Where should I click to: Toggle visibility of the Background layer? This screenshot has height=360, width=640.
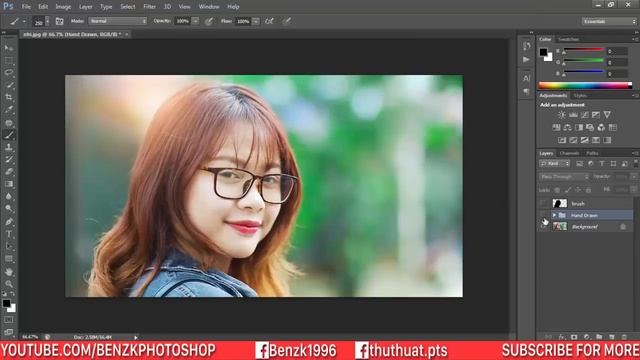pyautogui.click(x=543, y=226)
